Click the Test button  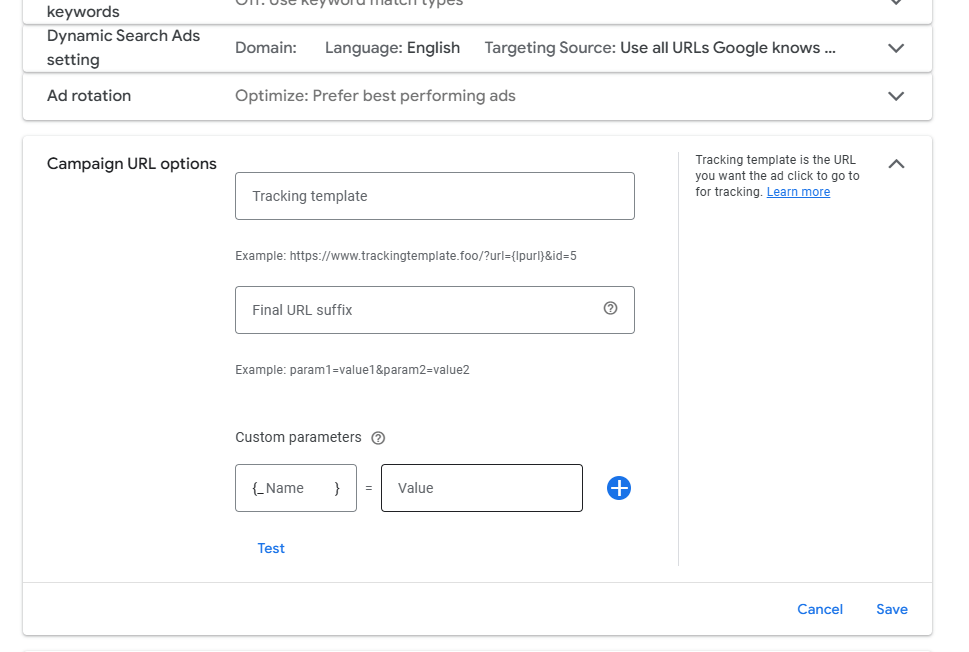pyautogui.click(x=271, y=548)
